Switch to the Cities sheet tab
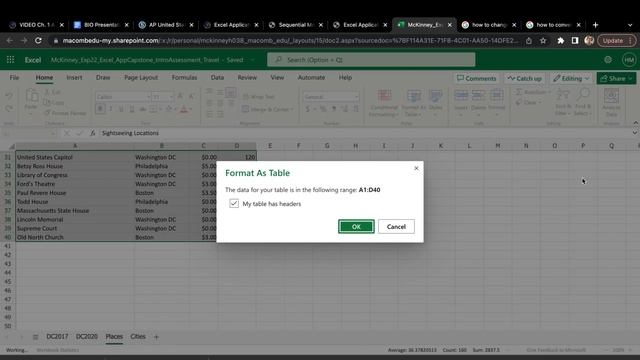Image resolution: width=640 pixels, height=360 pixels. pos(138,337)
